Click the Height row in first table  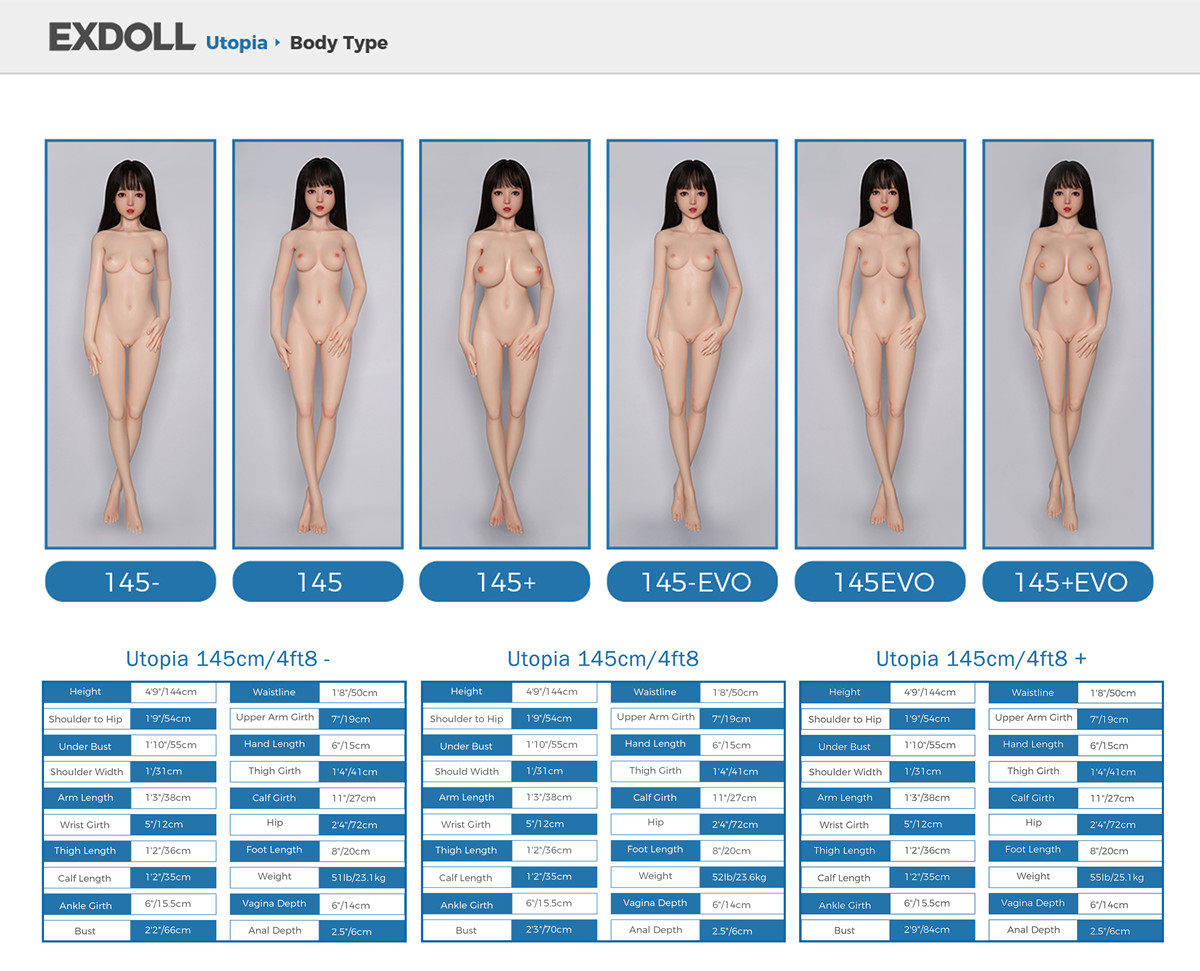coord(86,692)
